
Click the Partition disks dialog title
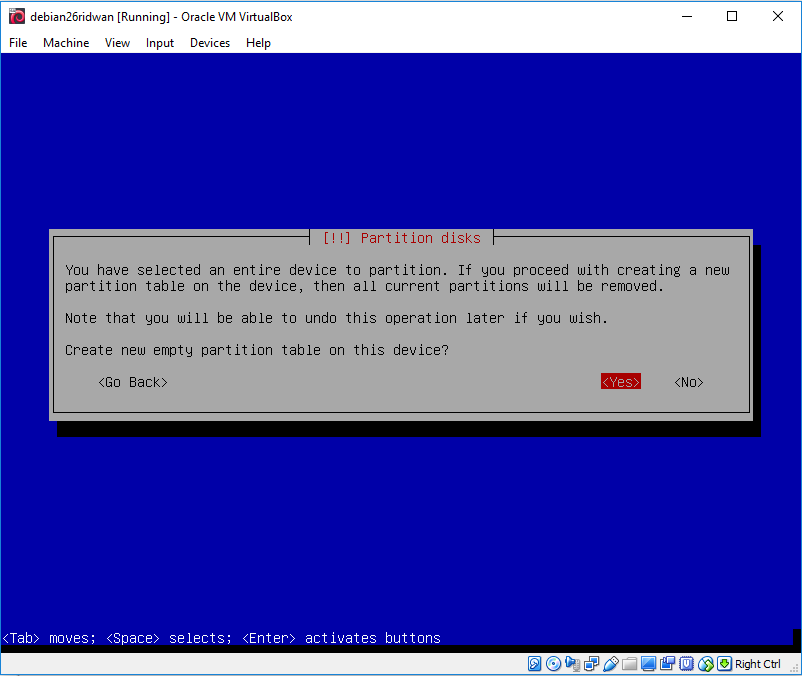[402, 238]
